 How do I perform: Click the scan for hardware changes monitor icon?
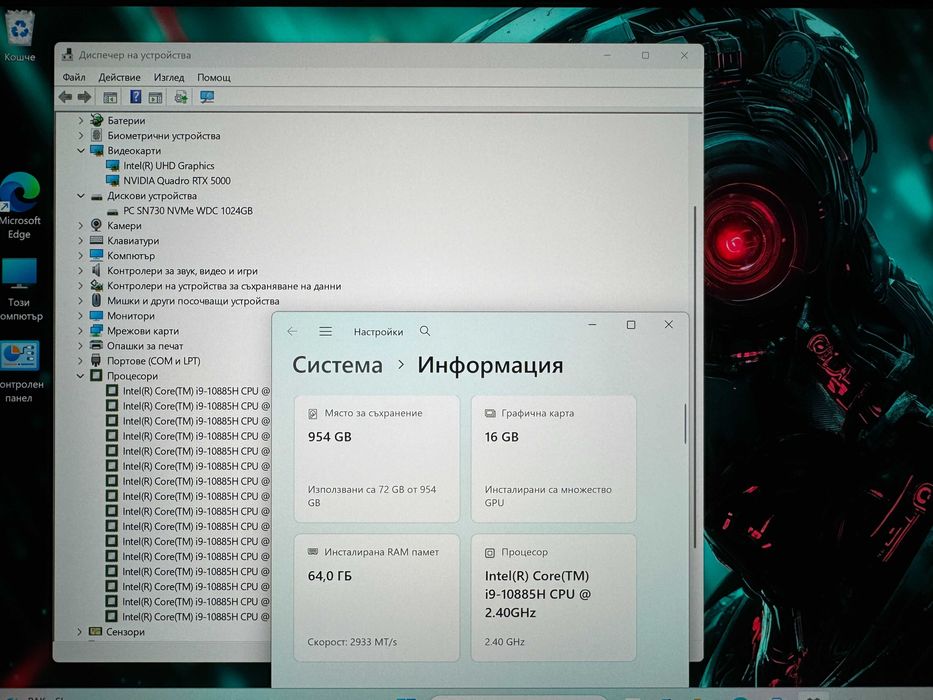[206, 96]
